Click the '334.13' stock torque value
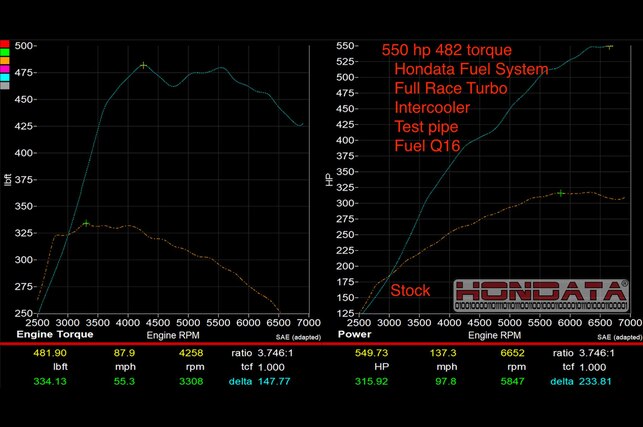Screen dimensions: 643x427 coord(50,381)
